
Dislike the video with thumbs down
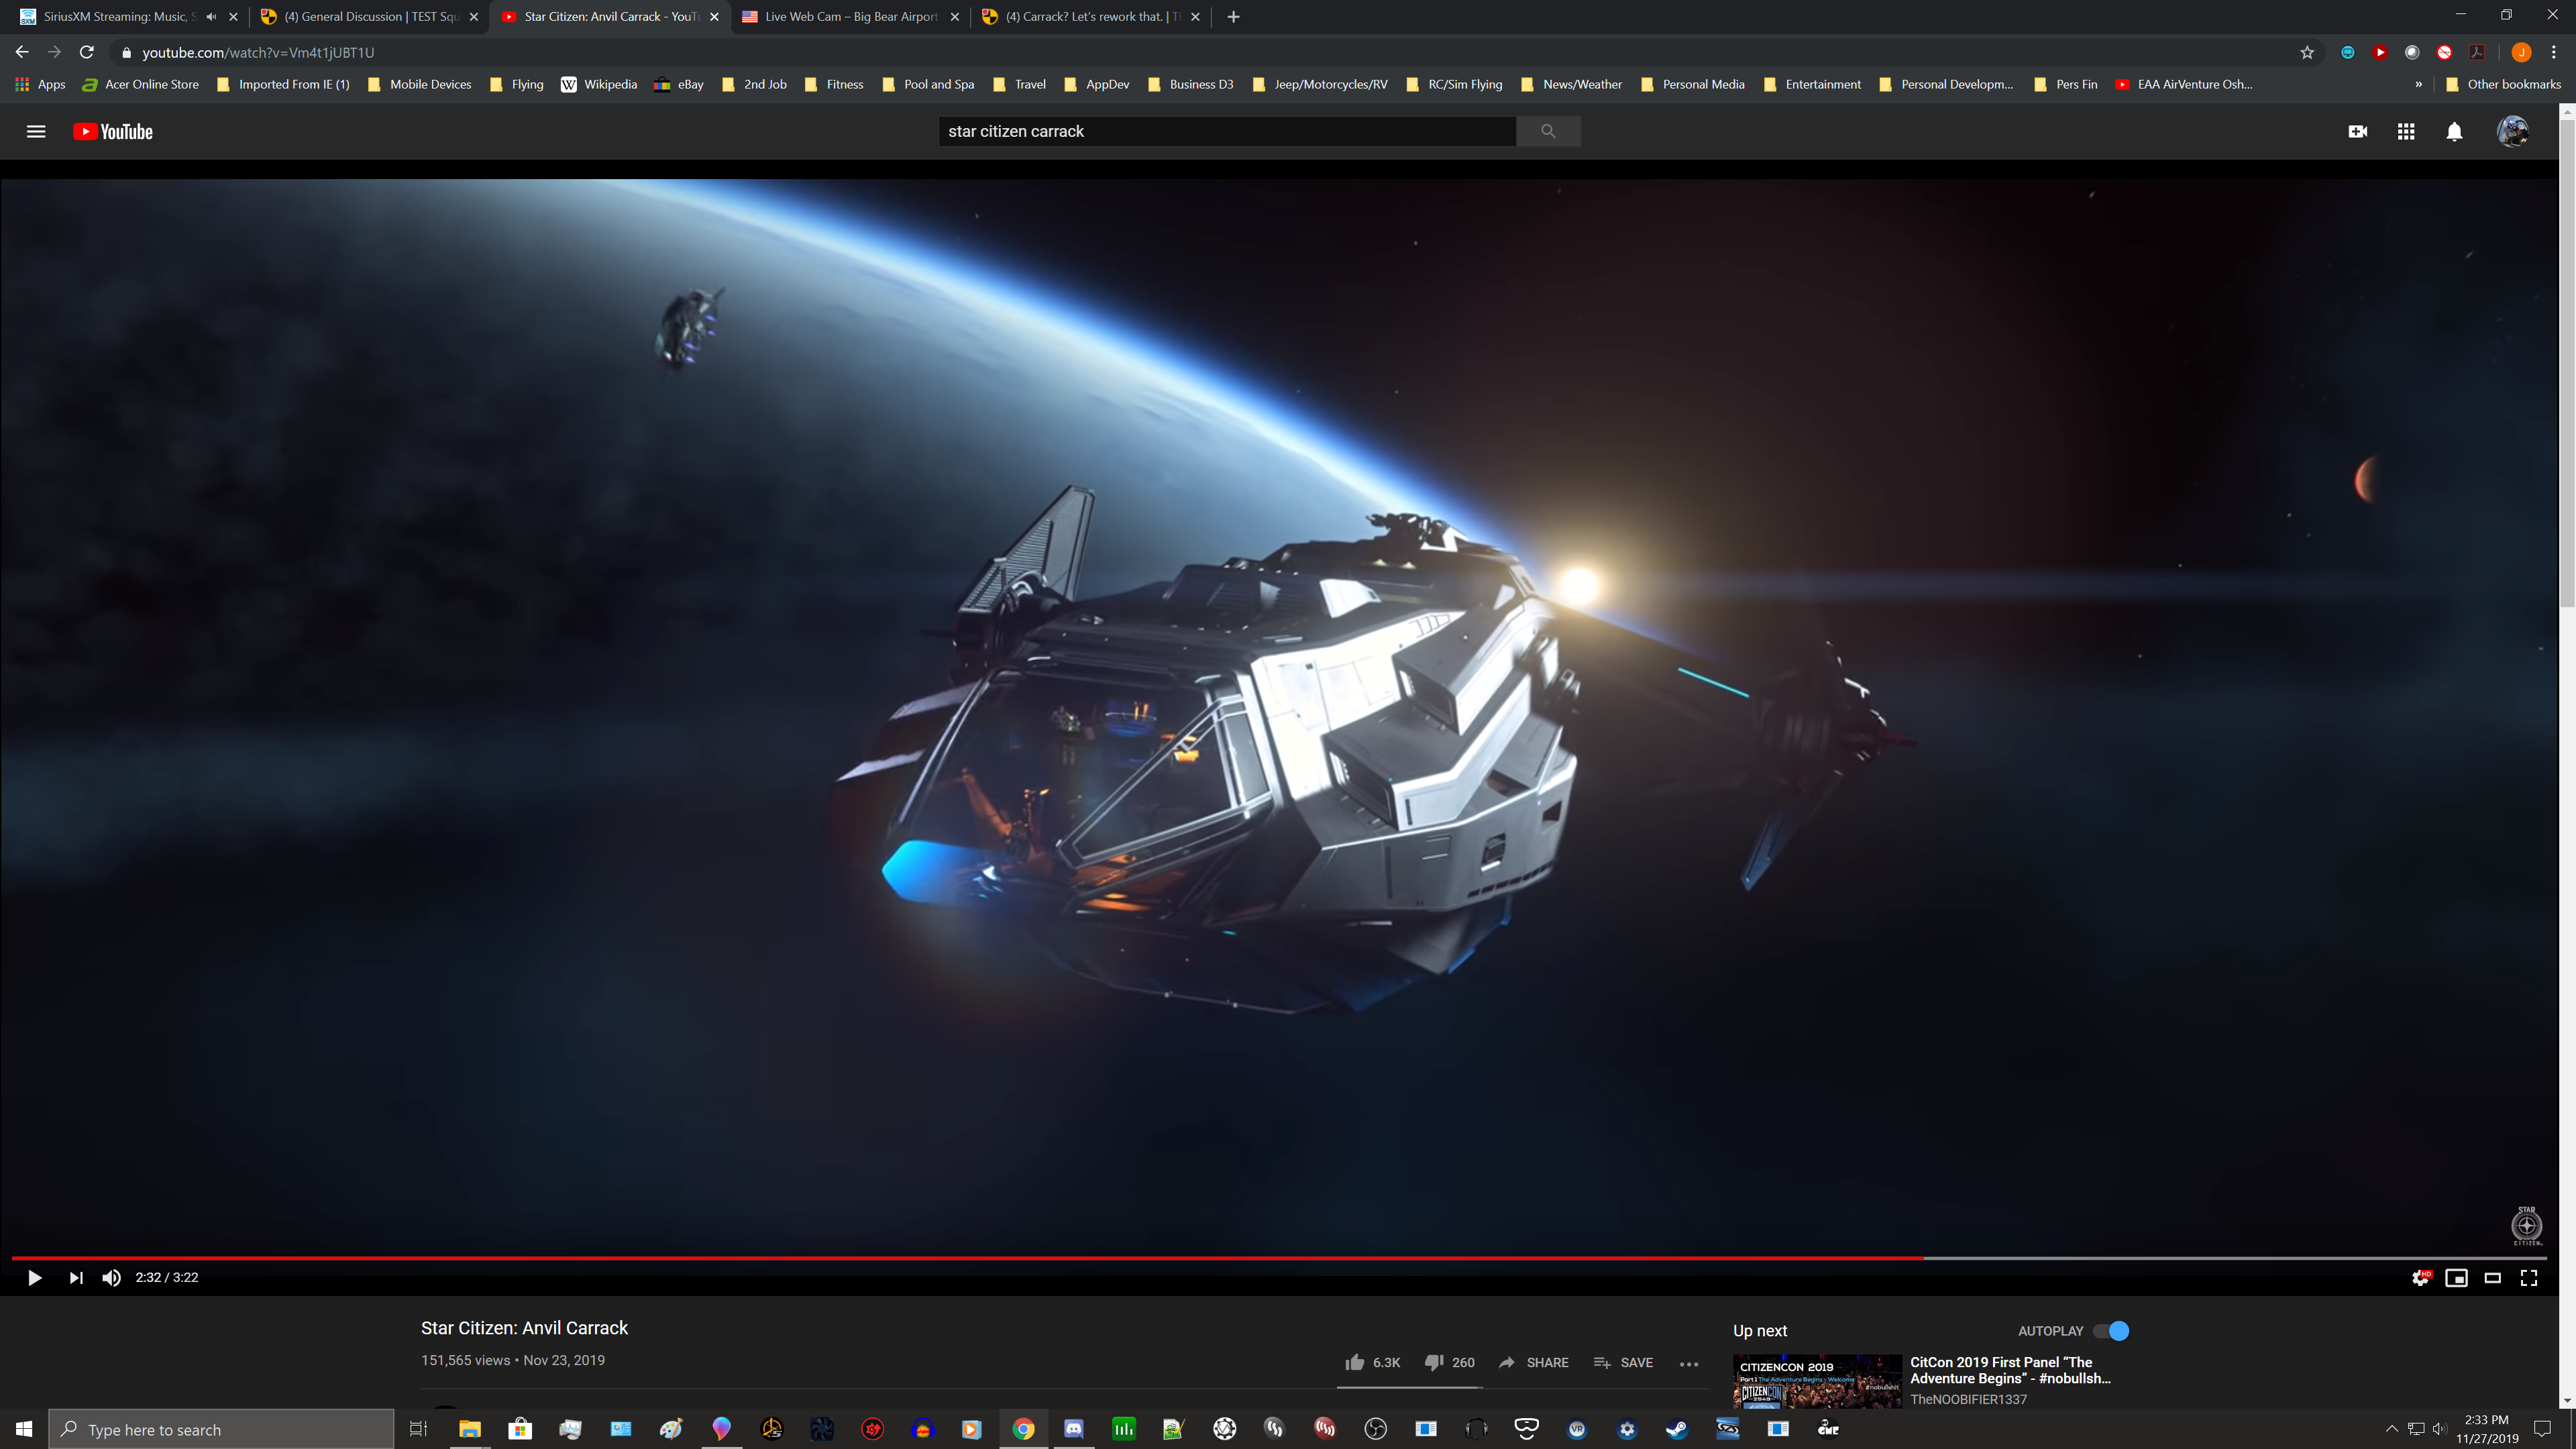[x=1433, y=1362]
